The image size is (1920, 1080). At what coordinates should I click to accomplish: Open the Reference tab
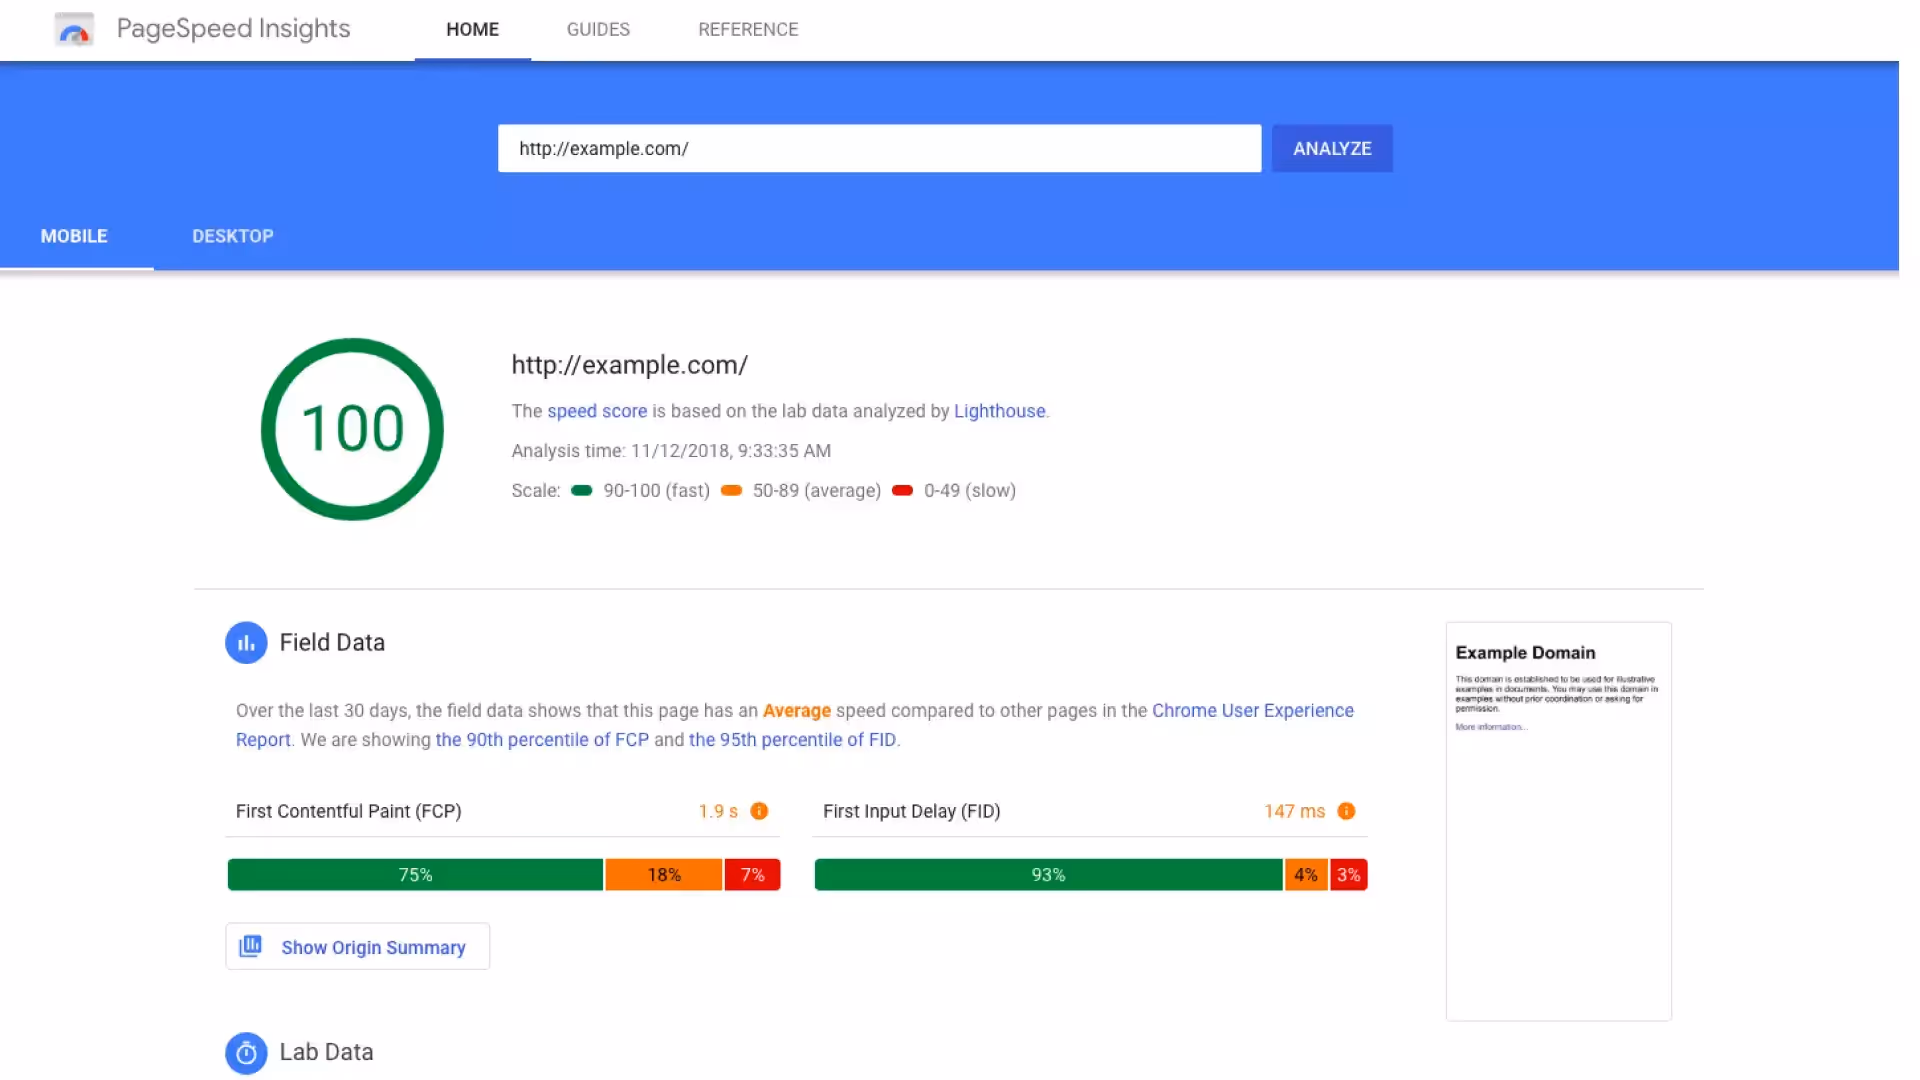coord(748,30)
